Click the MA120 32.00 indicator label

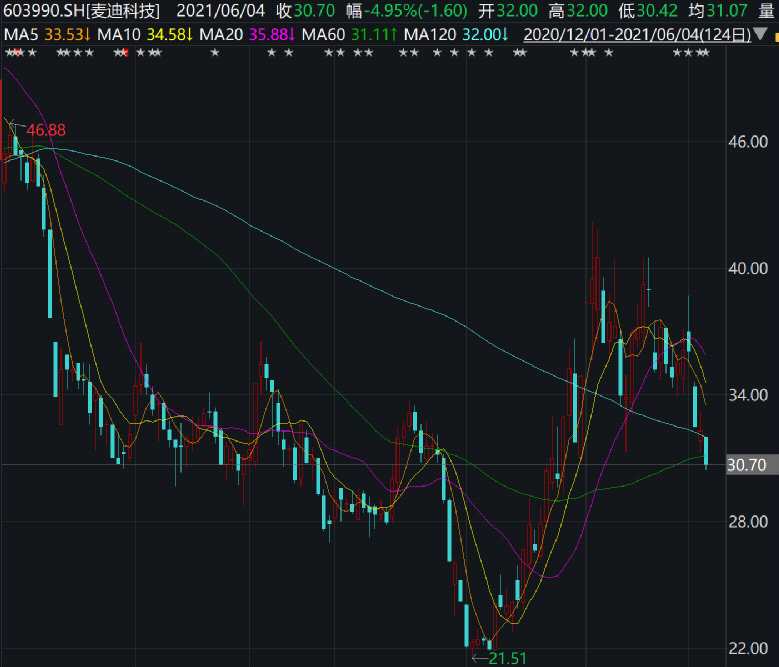click(x=456, y=34)
